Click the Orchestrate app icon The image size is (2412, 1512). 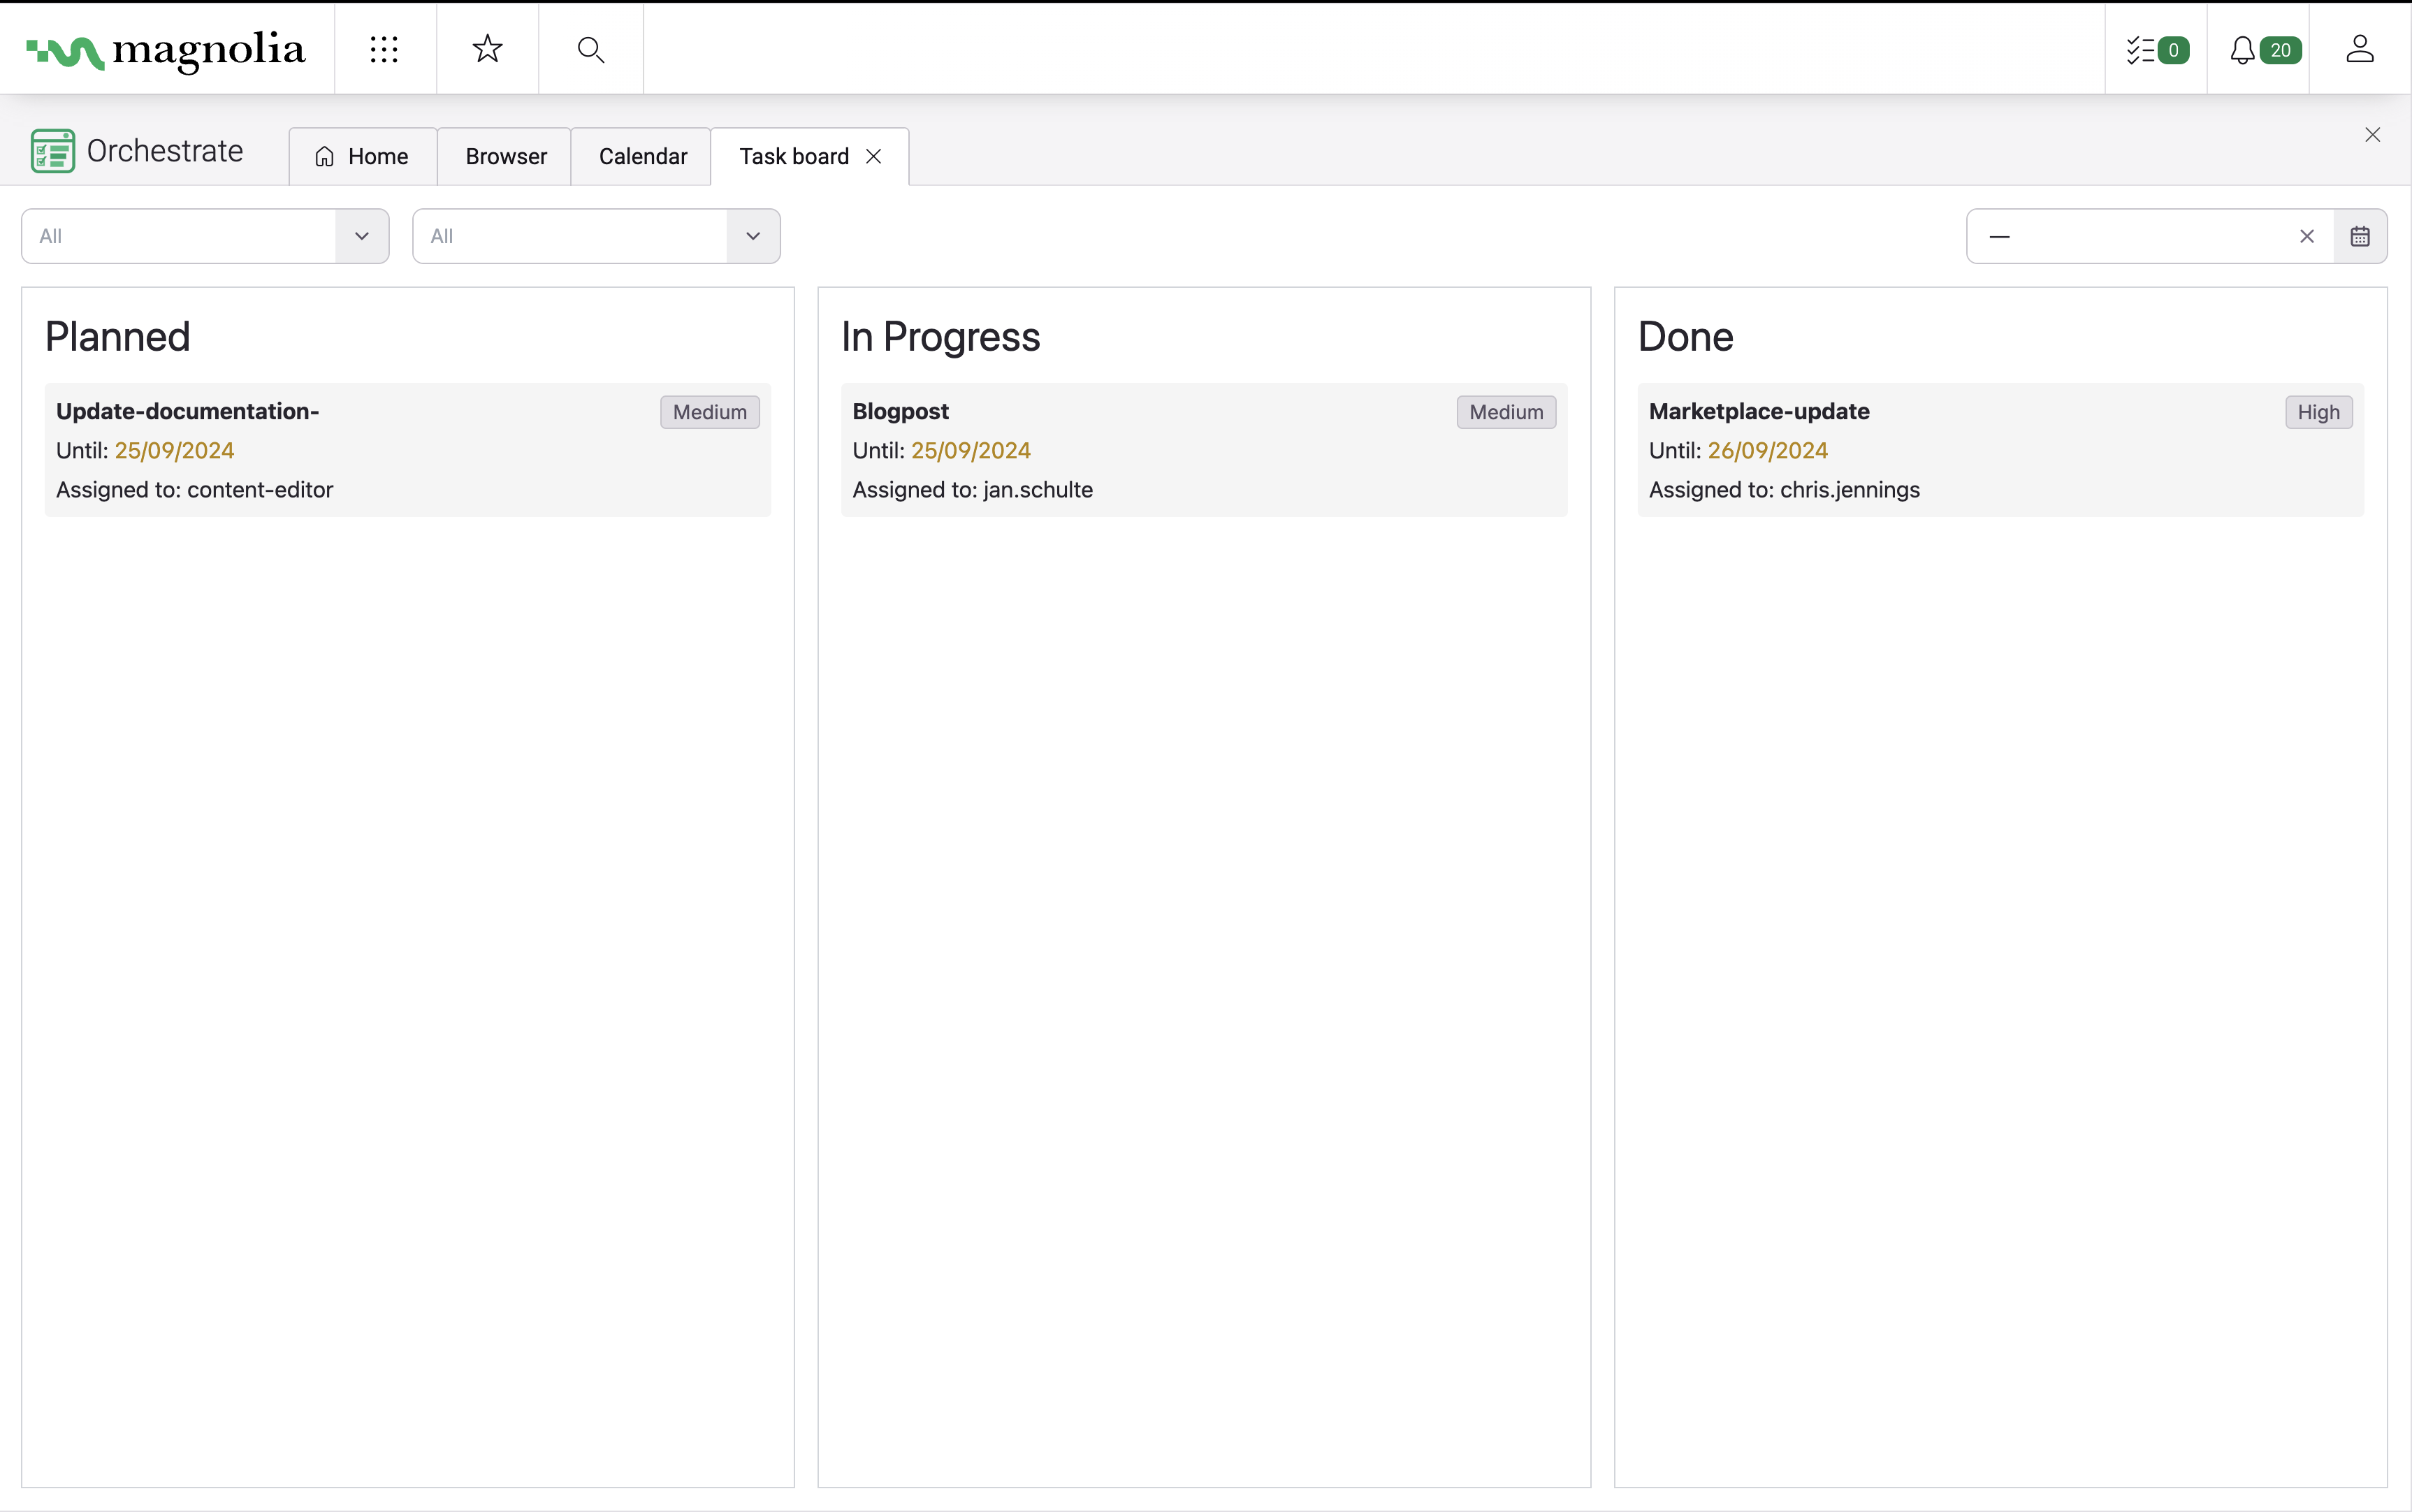click(53, 151)
